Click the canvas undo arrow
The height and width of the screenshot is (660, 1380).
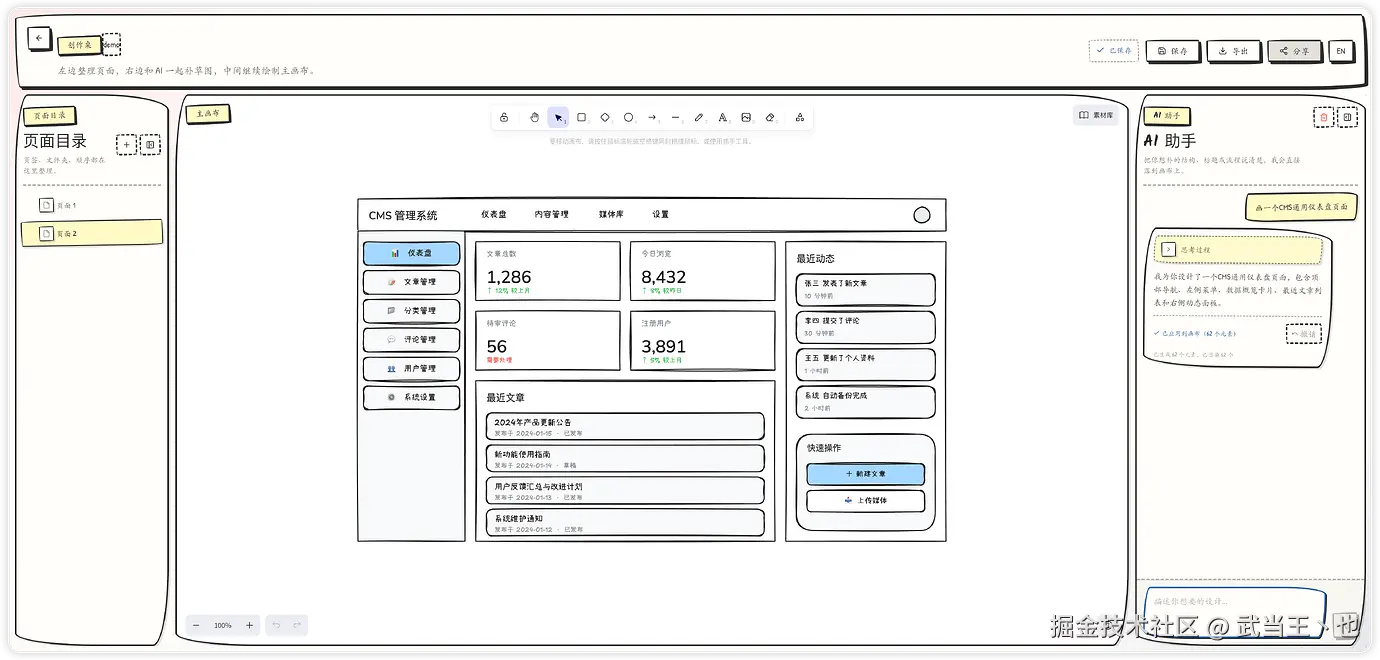click(x=276, y=625)
